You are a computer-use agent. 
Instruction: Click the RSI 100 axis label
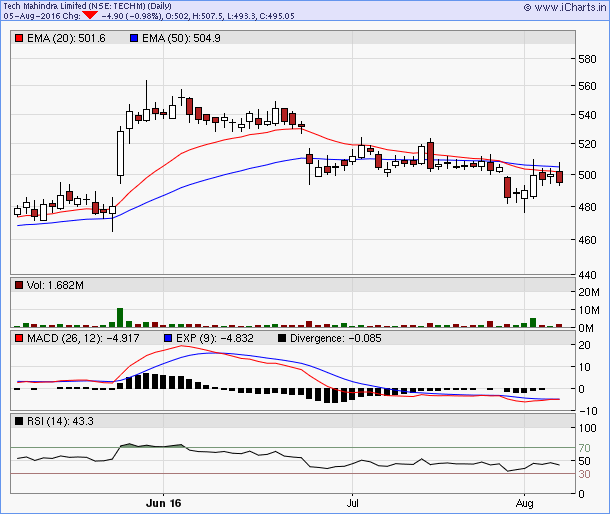pos(587,428)
